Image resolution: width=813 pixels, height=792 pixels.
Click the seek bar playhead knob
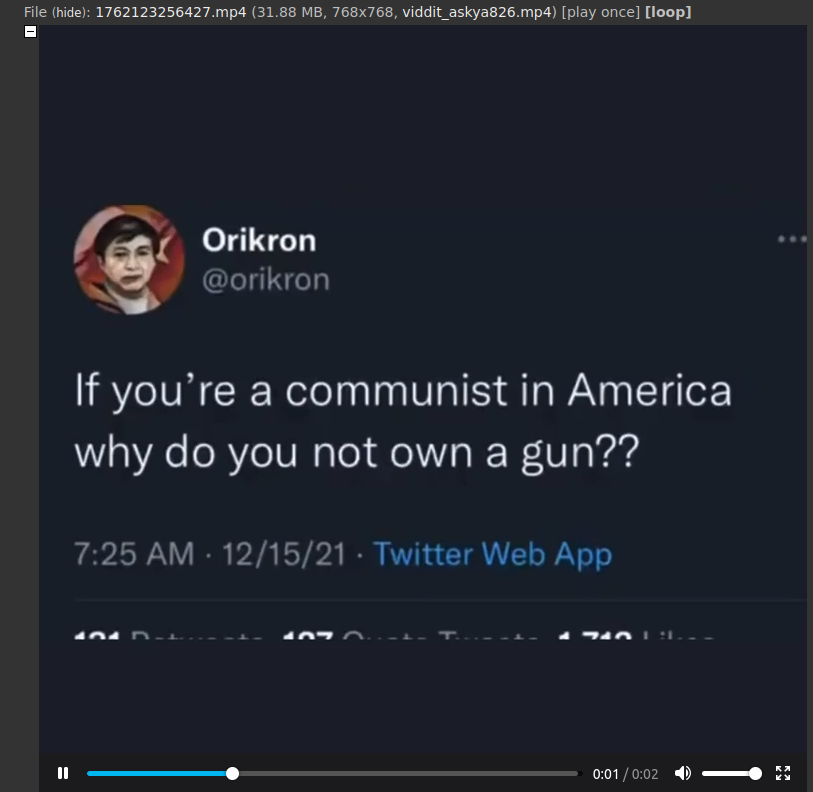[233, 773]
